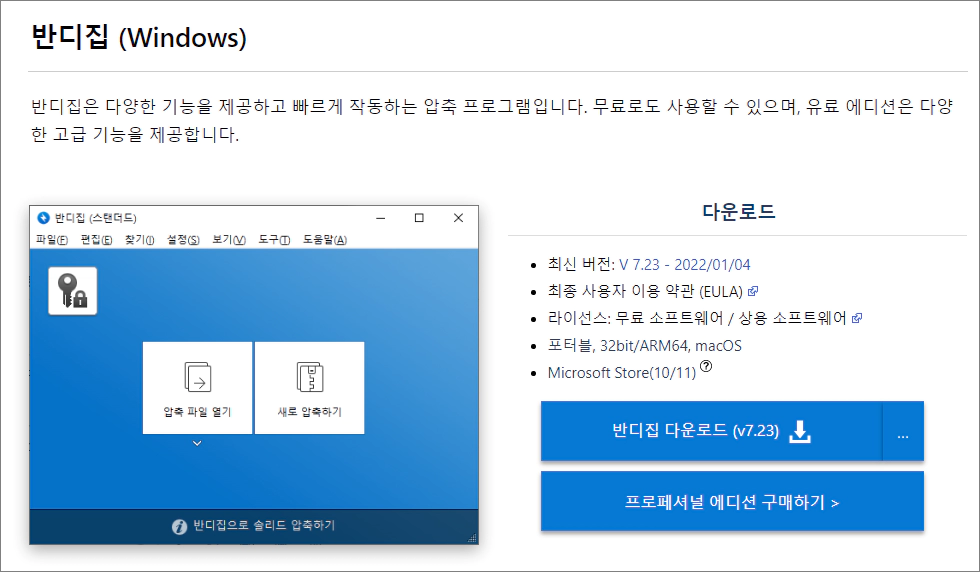980x572 pixels.
Task: Open the 보기(V) menu
Action: click(x=229, y=239)
